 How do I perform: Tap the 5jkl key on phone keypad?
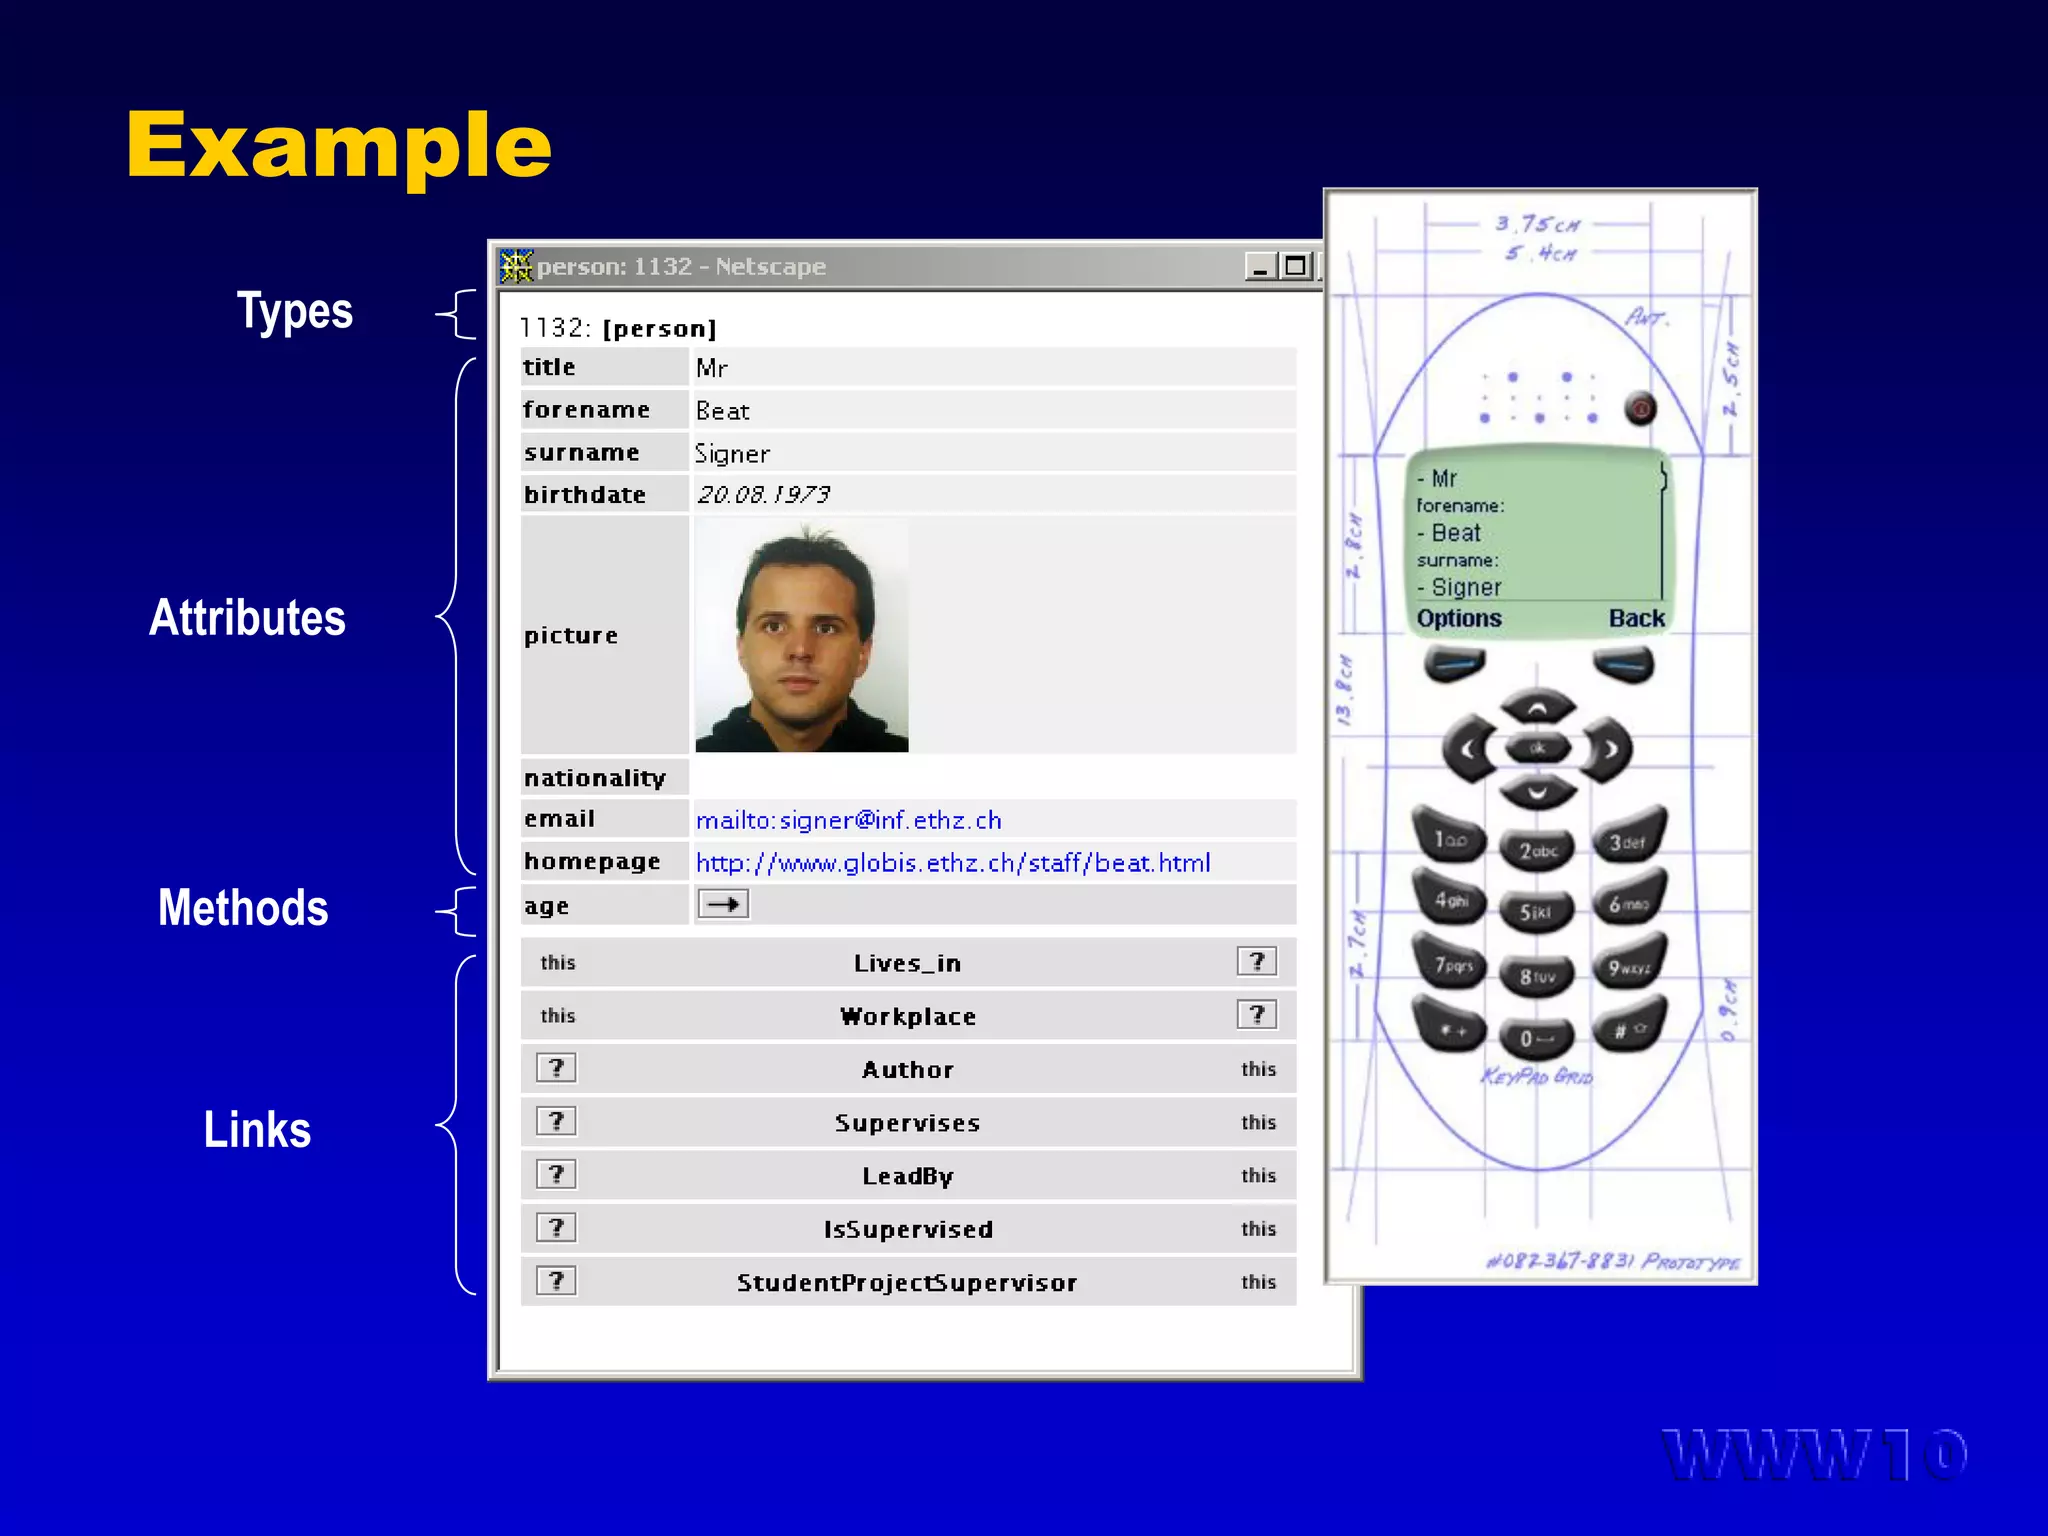coord(1538,911)
